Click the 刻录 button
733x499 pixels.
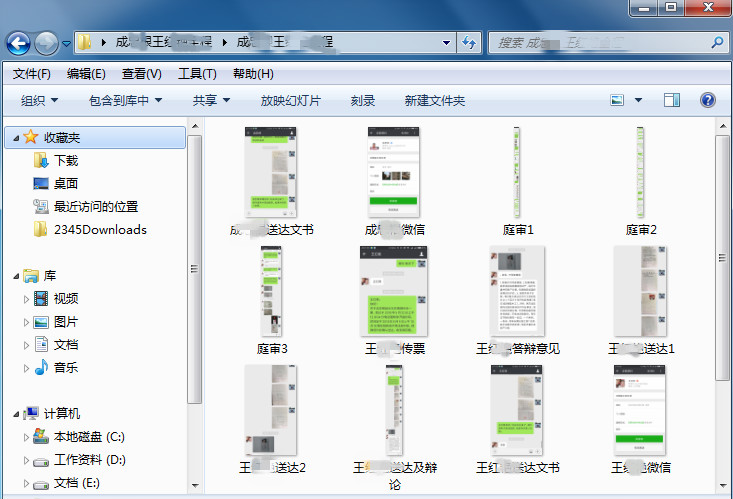tap(363, 101)
